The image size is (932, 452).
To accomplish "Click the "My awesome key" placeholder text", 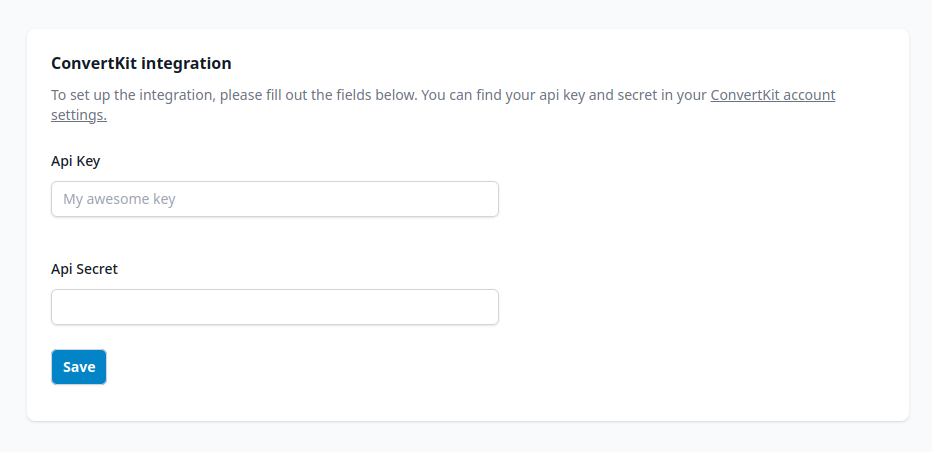I will [119, 199].
